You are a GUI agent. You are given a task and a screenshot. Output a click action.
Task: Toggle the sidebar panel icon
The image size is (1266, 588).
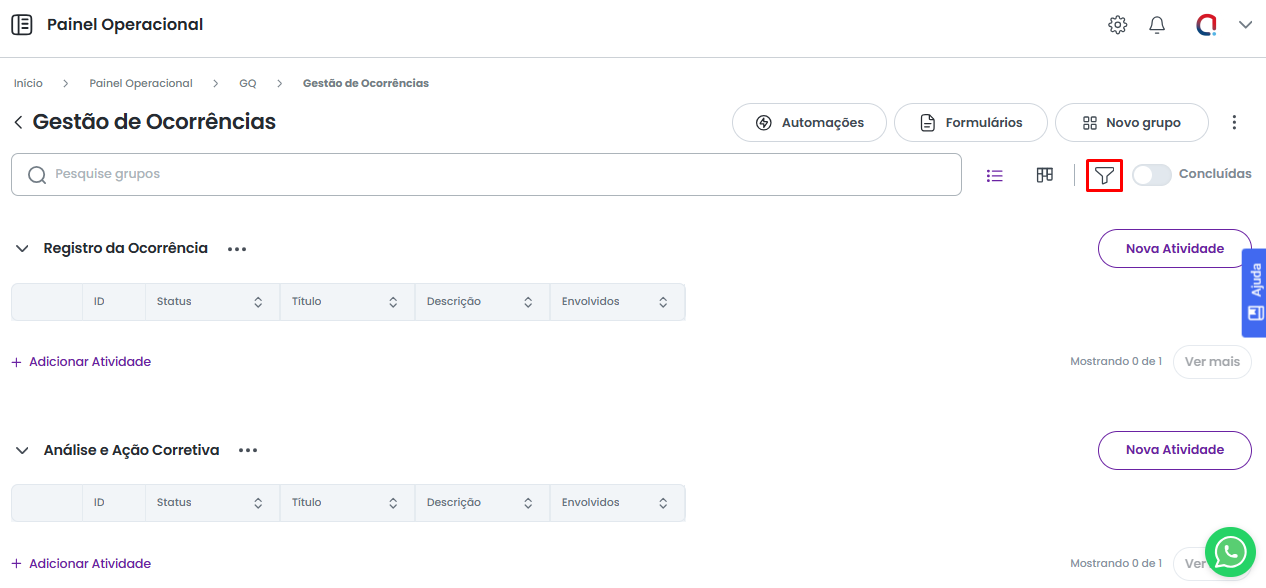(x=22, y=25)
